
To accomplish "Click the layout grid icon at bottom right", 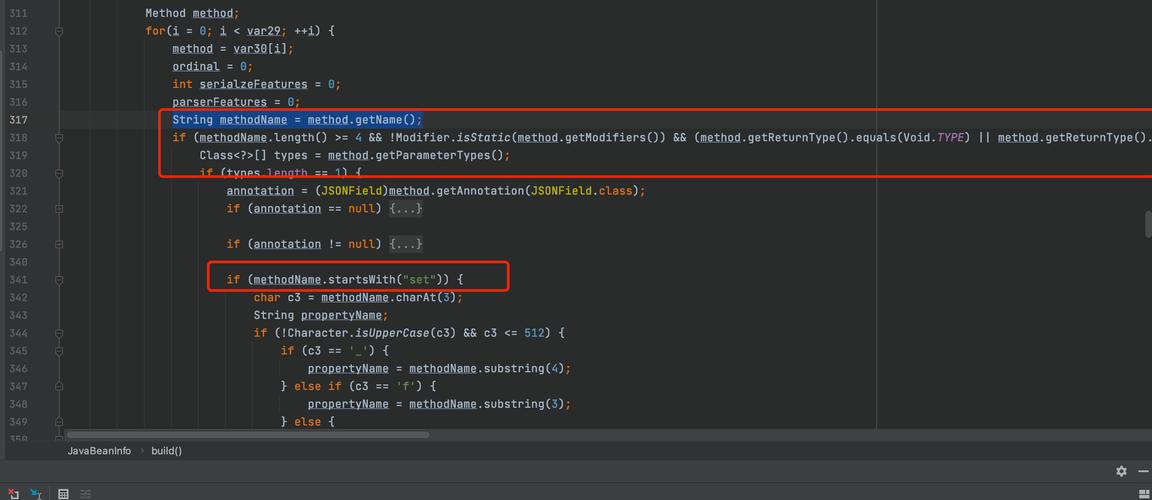I will 1143,495.
